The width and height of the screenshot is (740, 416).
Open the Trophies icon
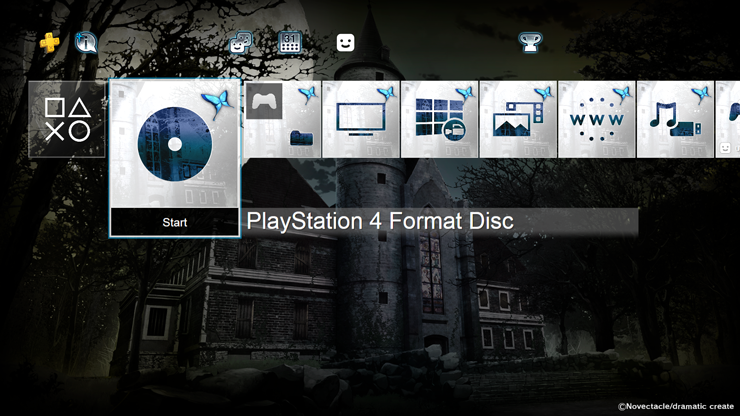[530, 42]
